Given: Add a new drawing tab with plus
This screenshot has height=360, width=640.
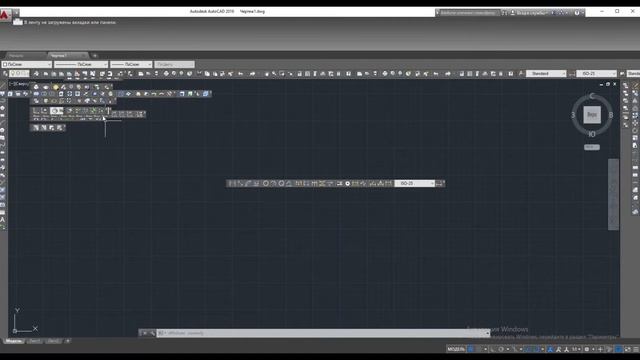Looking at the screenshot, I should click(x=95, y=56).
